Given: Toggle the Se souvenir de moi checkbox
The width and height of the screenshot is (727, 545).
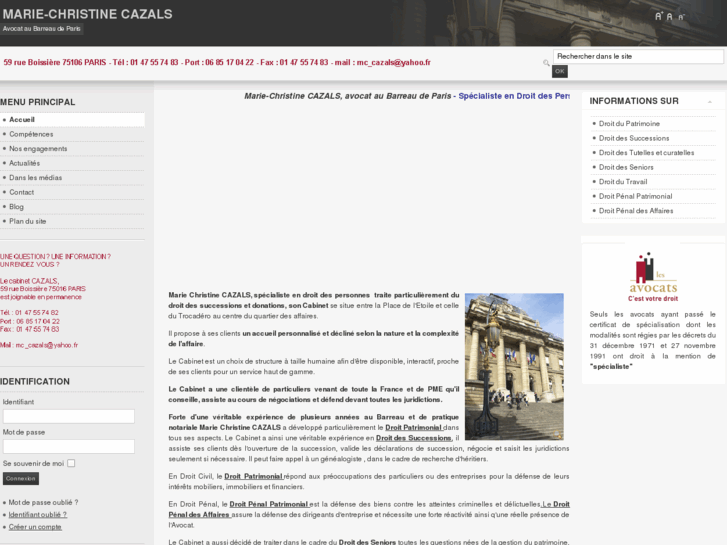Looking at the screenshot, I should tap(71, 463).
